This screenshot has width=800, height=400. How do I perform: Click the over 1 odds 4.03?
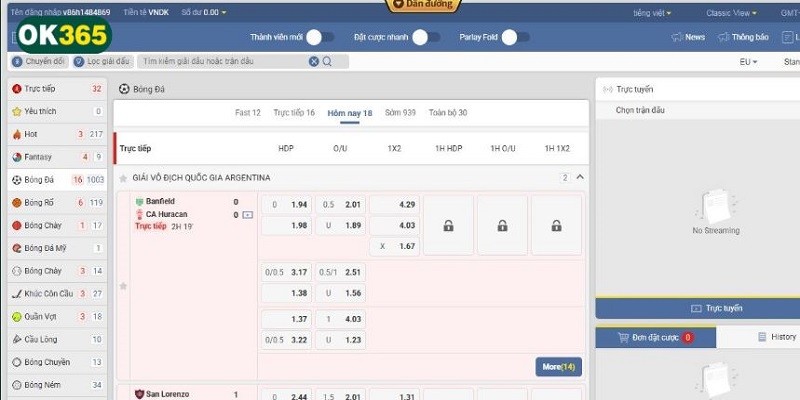[340, 319]
